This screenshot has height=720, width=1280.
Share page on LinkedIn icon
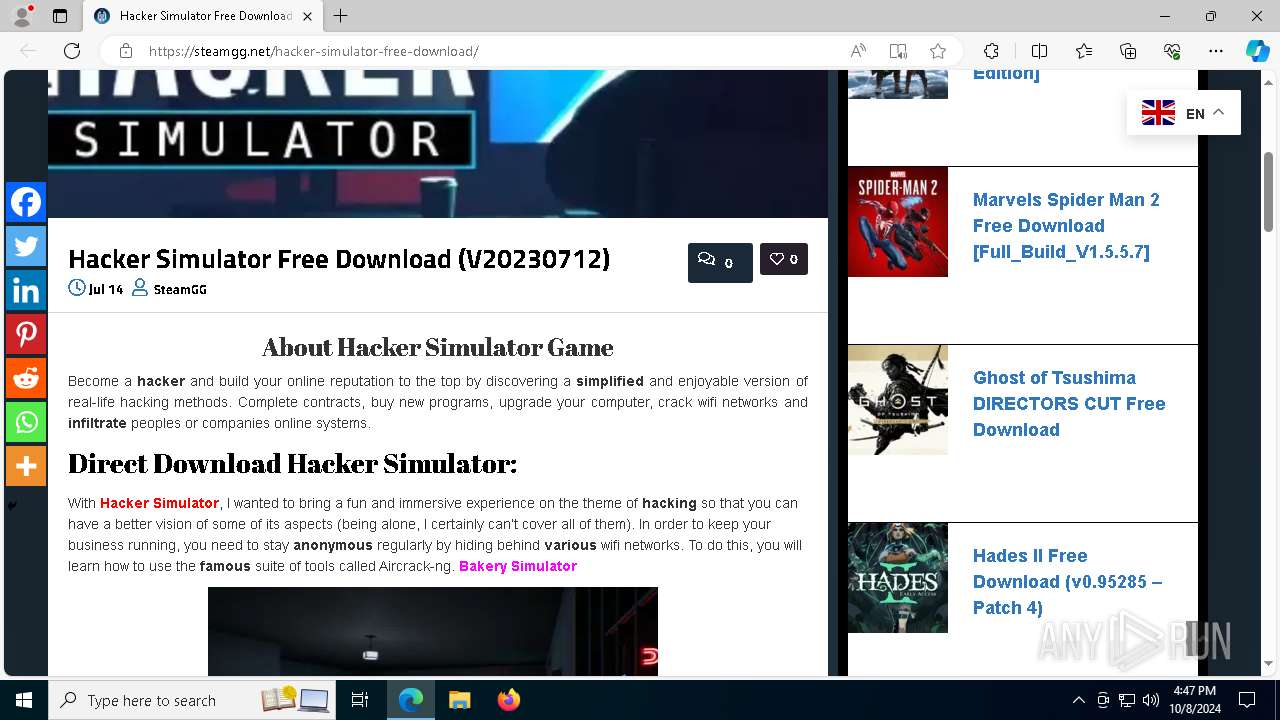[x=26, y=290]
